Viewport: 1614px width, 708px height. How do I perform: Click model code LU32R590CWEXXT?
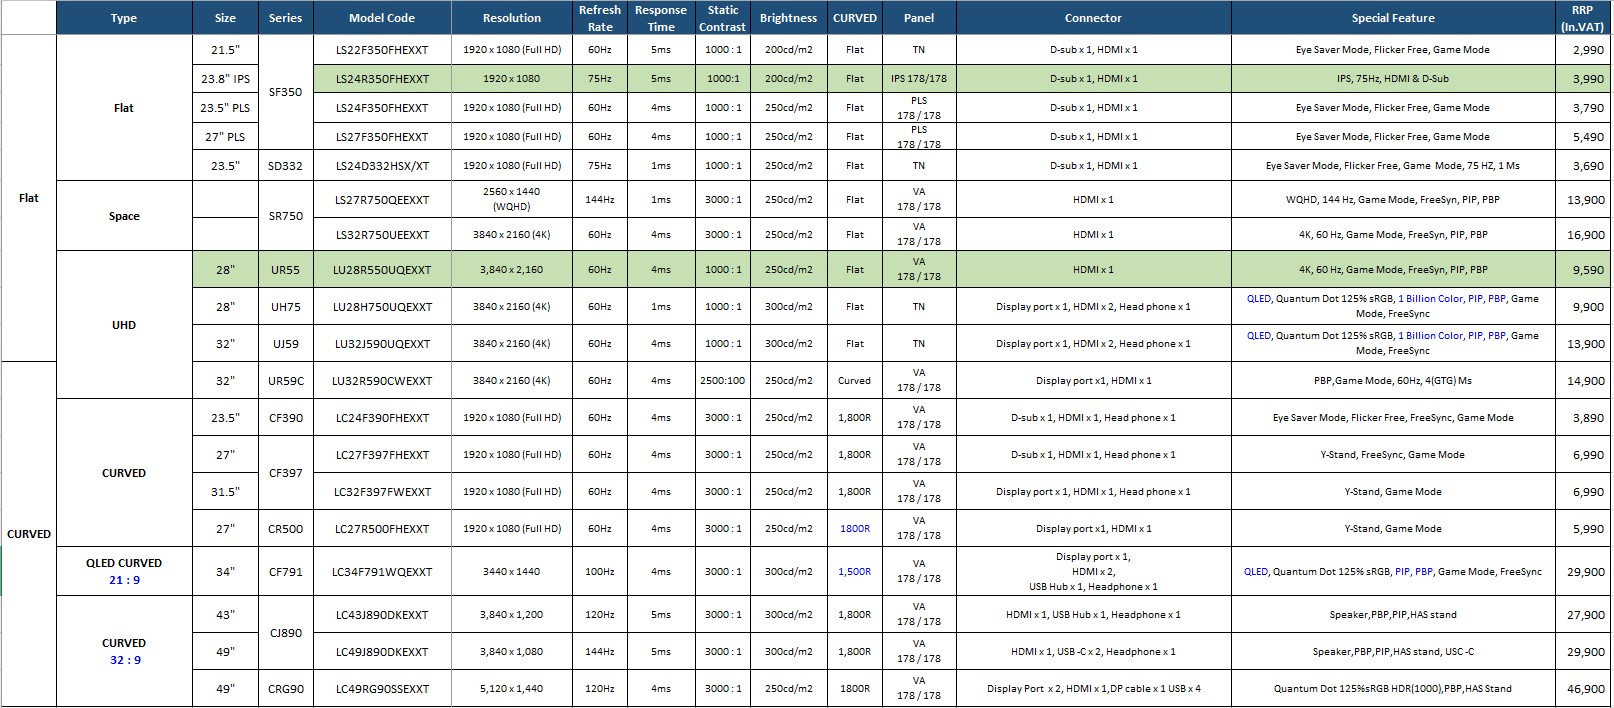[x=382, y=381]
